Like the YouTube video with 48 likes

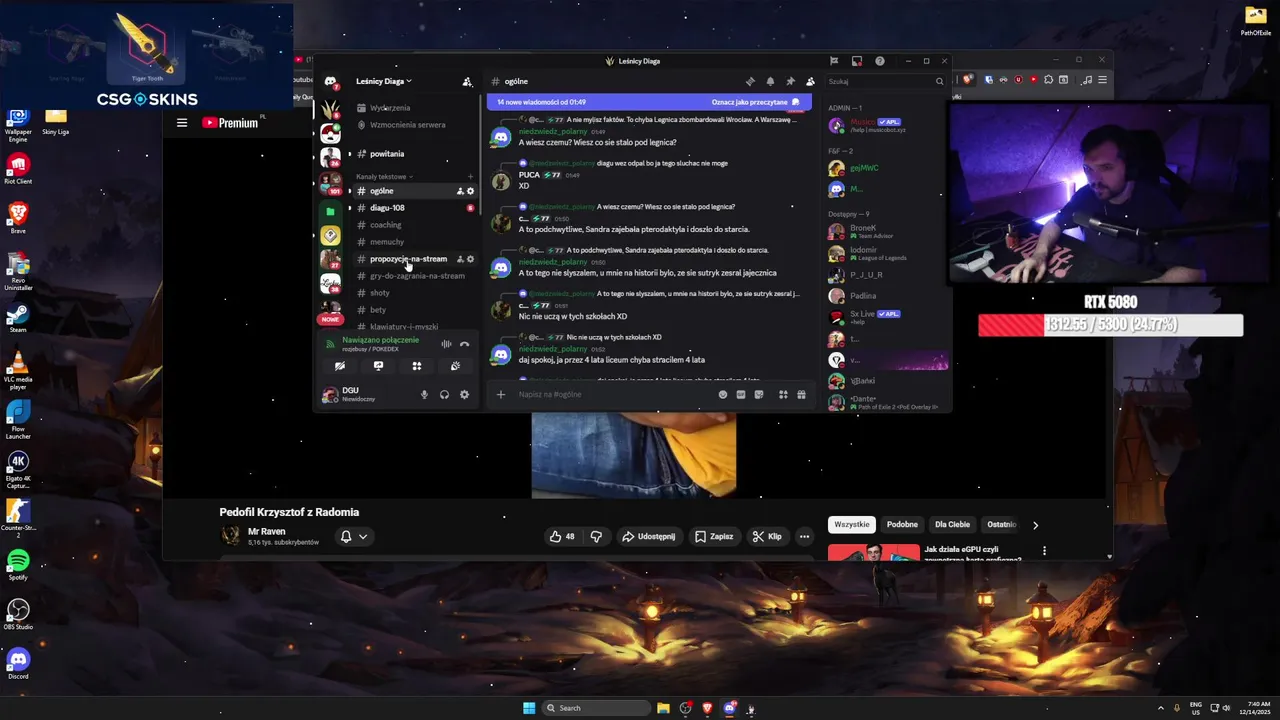[x=563, y=536]
